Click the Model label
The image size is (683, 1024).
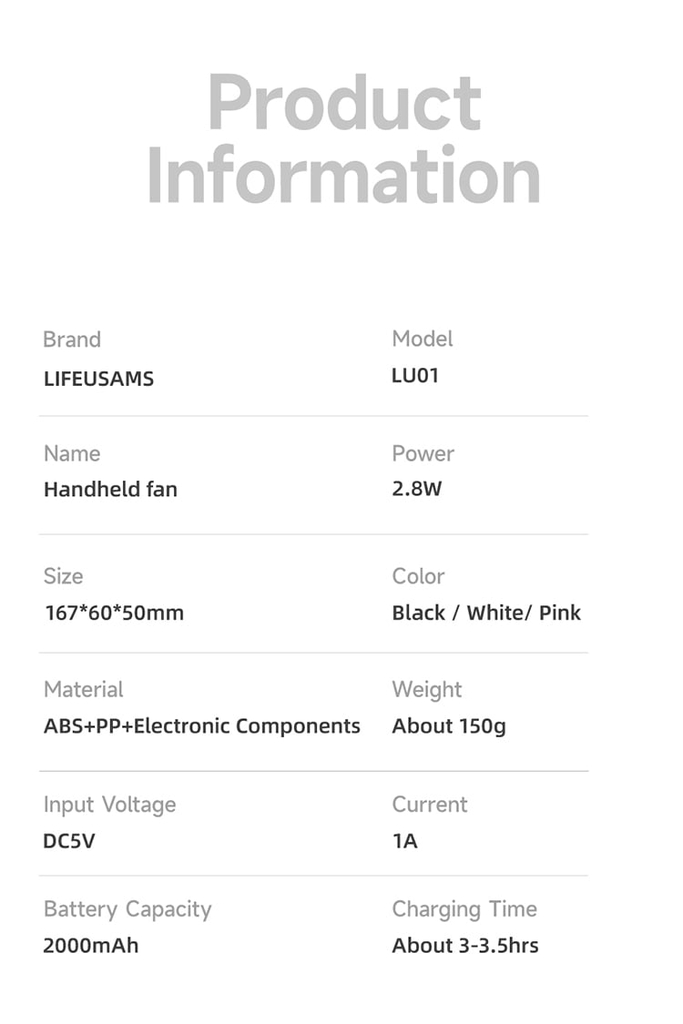pos(422,339)
